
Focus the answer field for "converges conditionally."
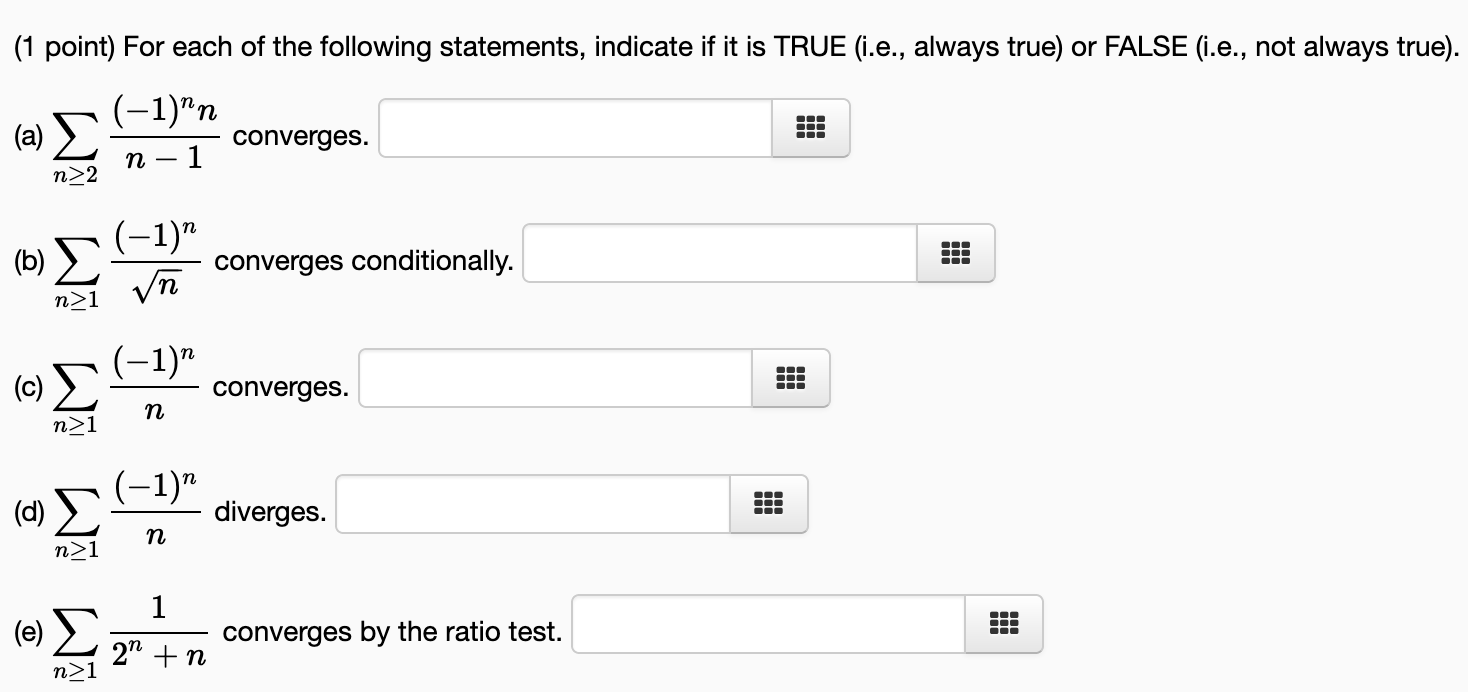[x=720, y=253]
